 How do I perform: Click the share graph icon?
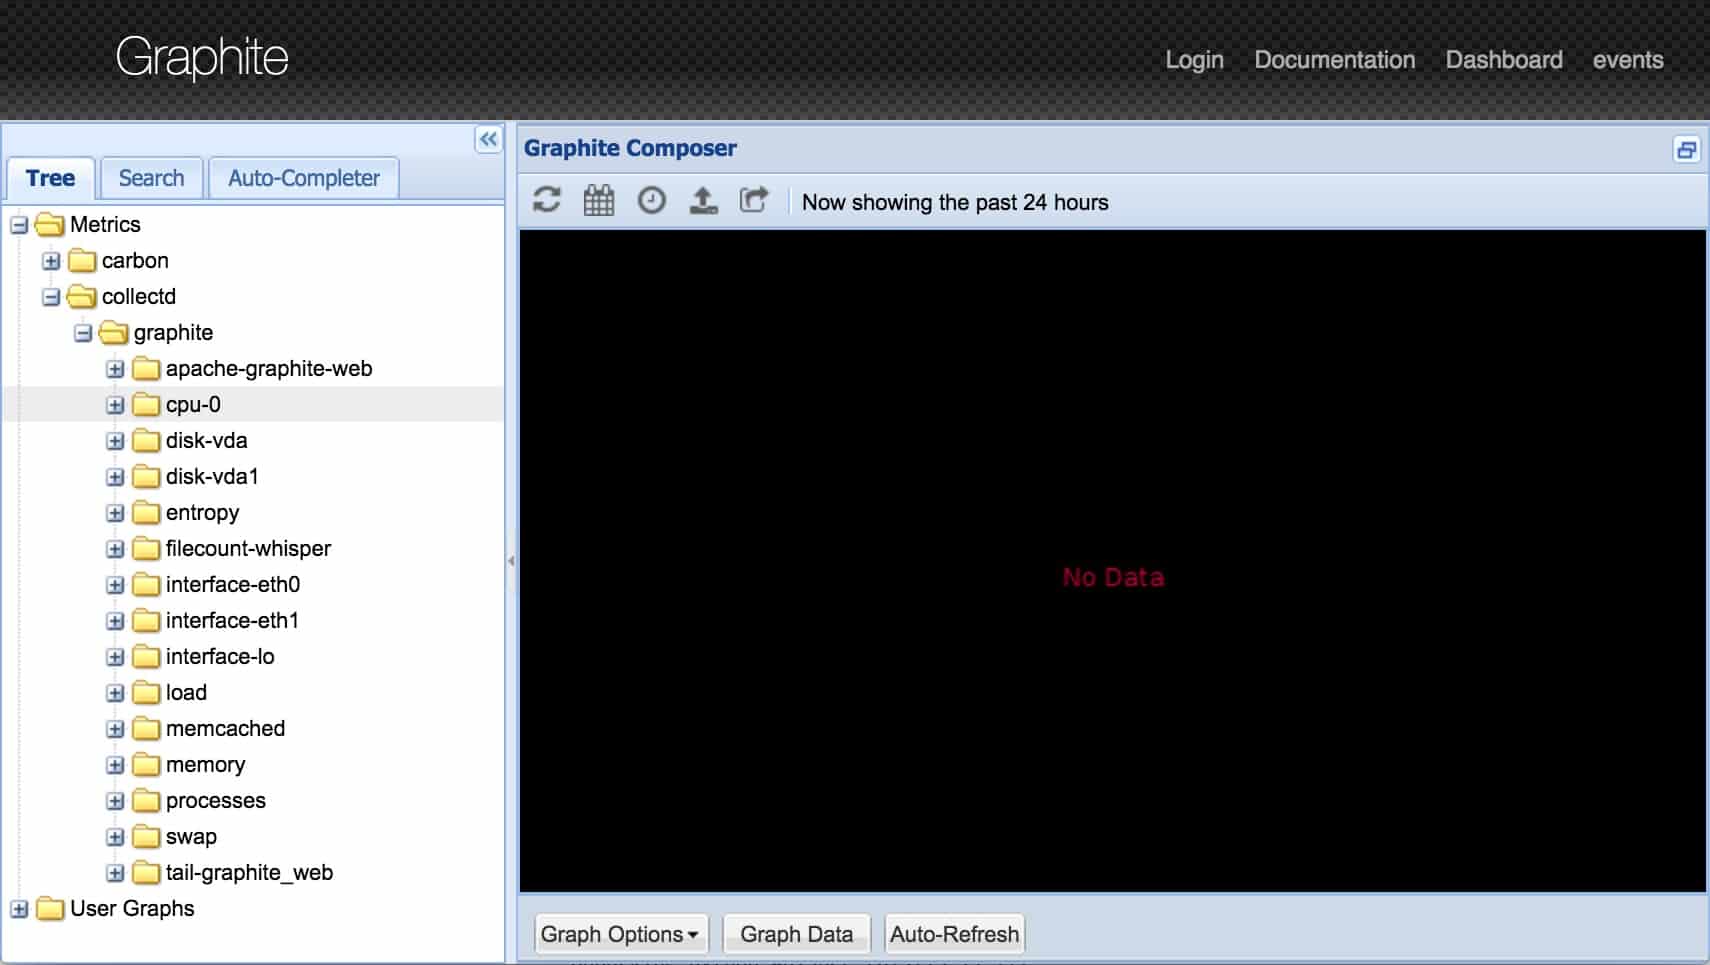pyautogui.click(x=754, y=200)
